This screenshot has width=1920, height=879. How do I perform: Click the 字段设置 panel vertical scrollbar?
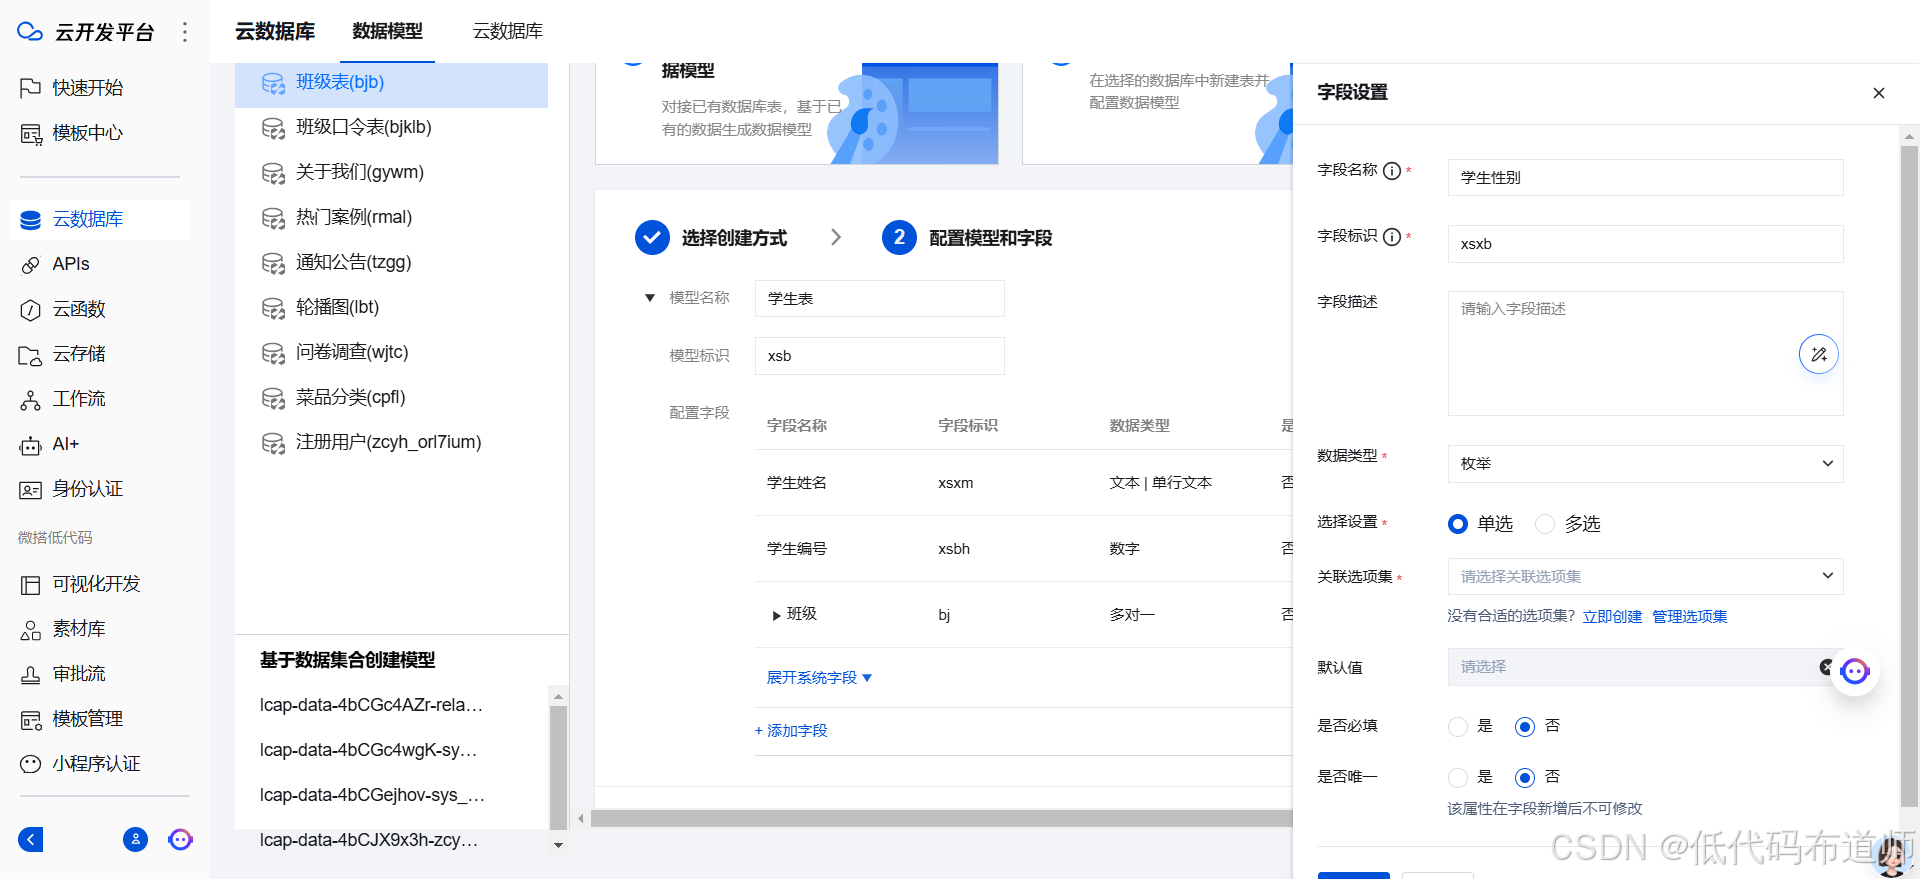point(1909,476)
